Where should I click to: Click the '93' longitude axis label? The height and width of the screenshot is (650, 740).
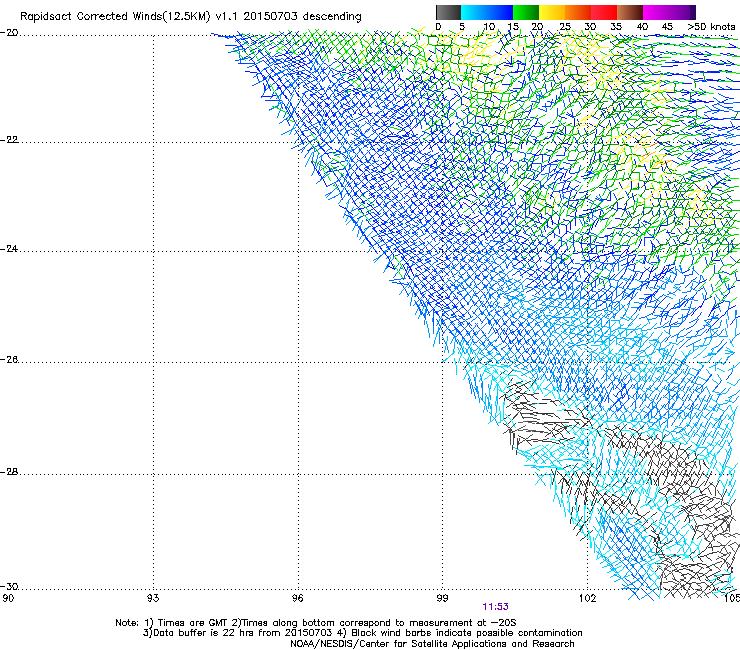point(153,598)
